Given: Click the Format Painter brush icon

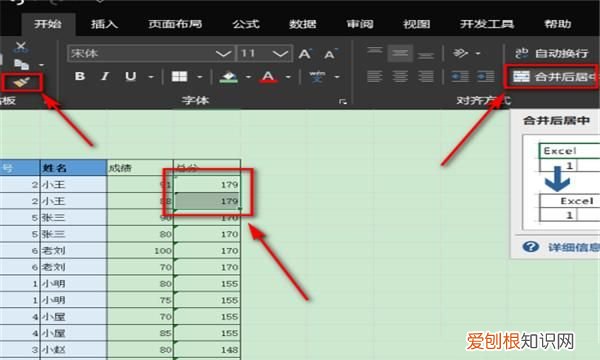Looking at the screenshot, I should 21,82.
